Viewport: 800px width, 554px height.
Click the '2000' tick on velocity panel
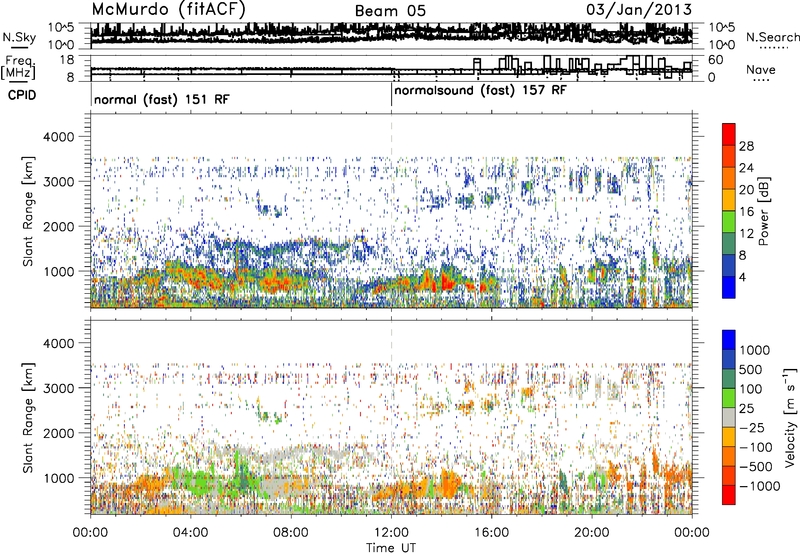click(x=60, y=433)
